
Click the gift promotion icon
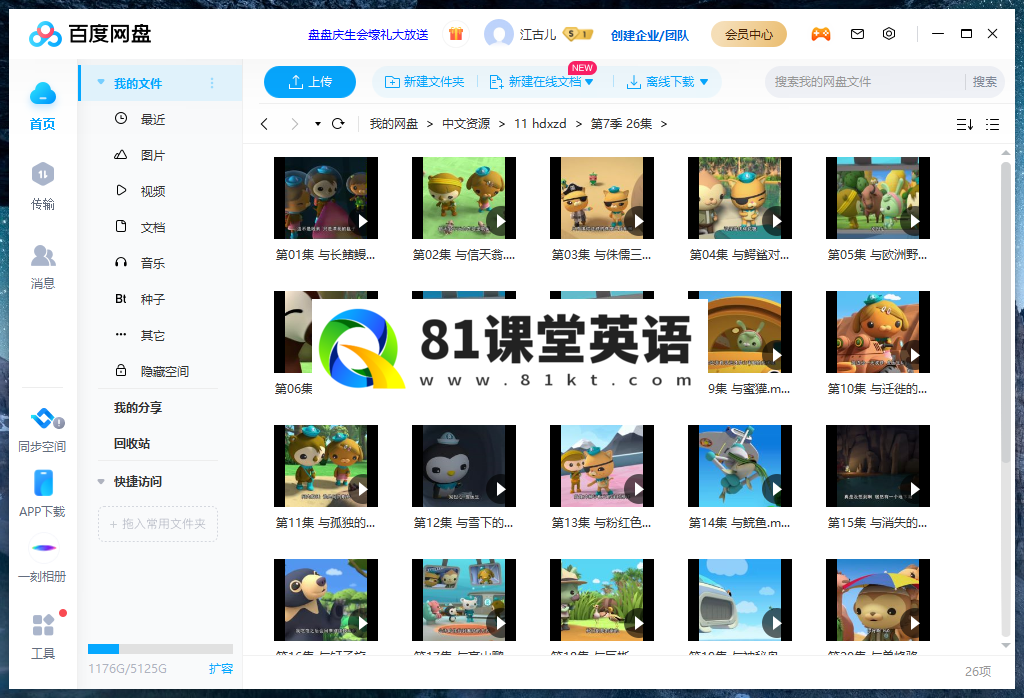[x=456, y=34]
